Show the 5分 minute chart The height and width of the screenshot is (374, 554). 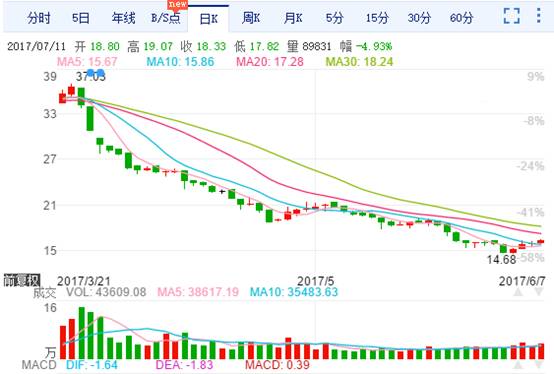(334, 18)
